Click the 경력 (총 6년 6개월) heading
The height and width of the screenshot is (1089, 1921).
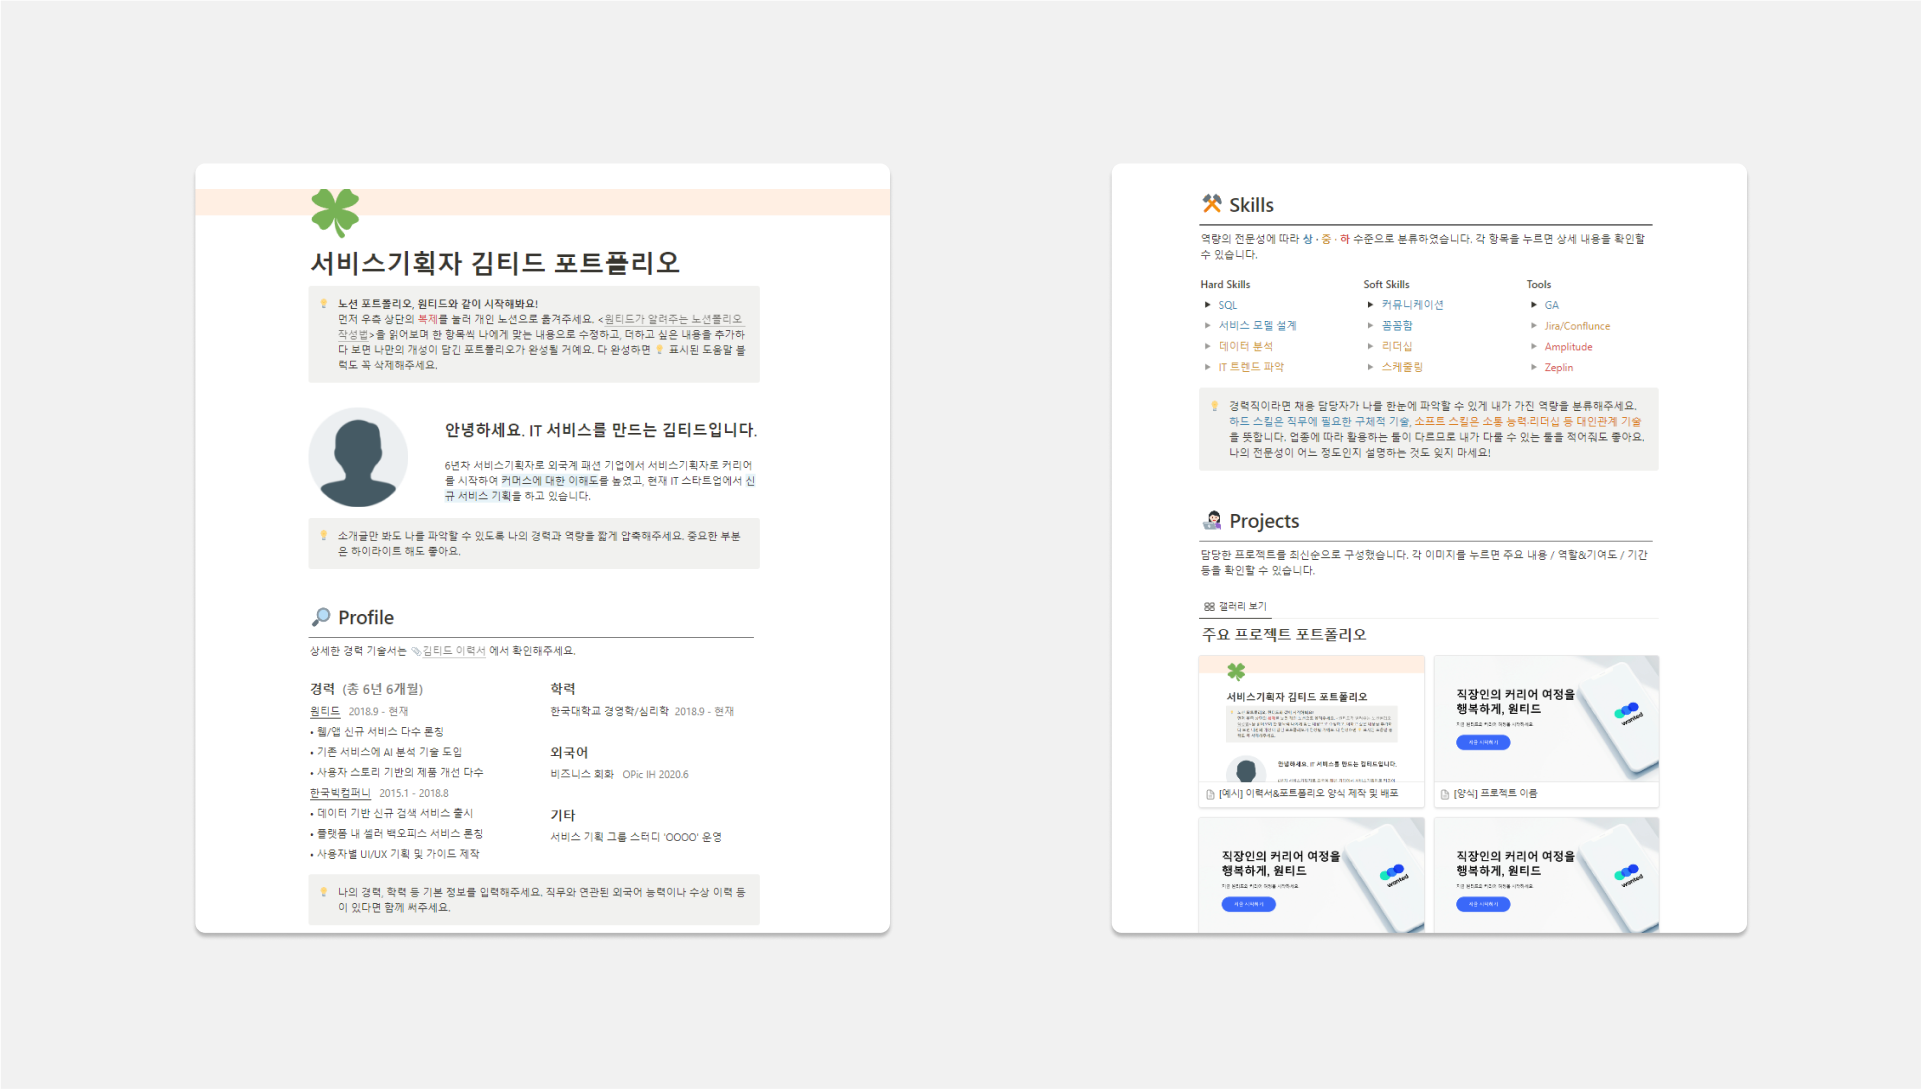(x=366, y=689)
